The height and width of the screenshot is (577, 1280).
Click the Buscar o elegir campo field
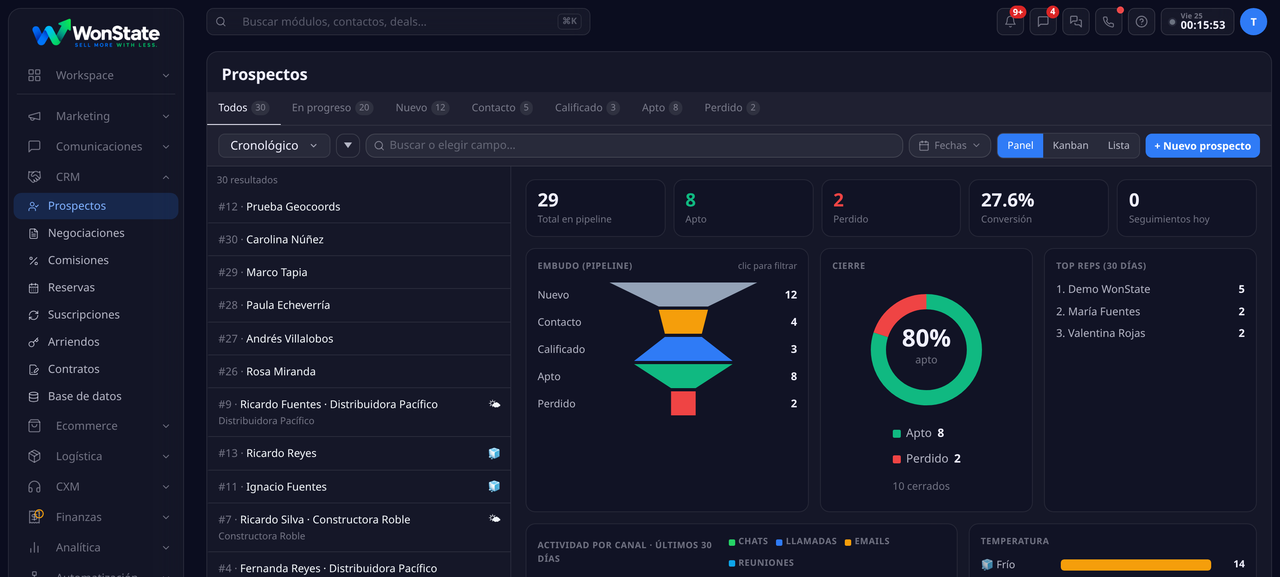pos(633,146)
